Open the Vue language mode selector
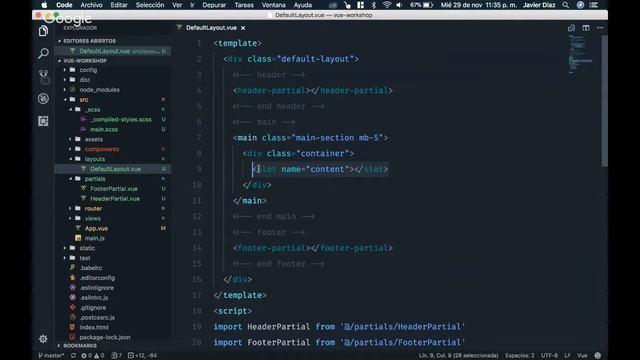Screen dimensions: 640x360 tap(582, 356)
